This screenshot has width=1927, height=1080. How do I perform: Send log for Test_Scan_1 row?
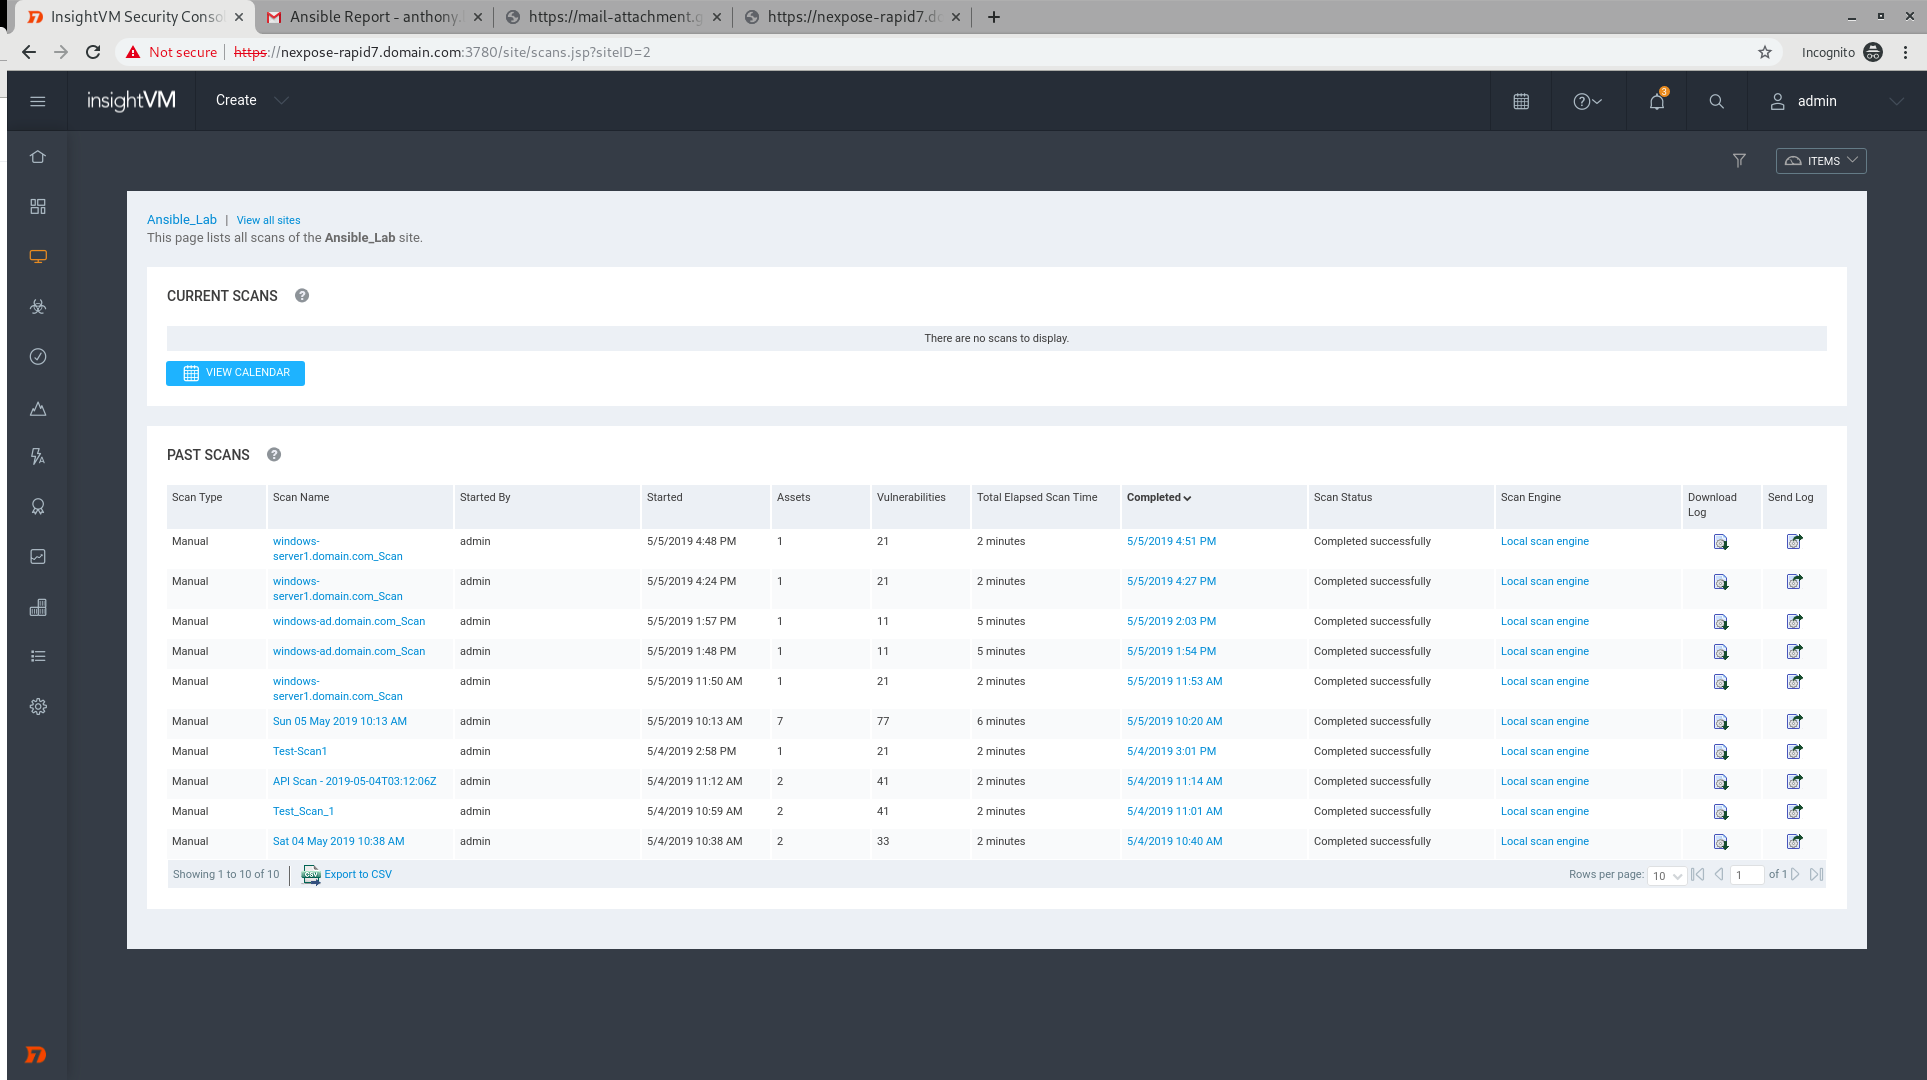[1795, 812]
